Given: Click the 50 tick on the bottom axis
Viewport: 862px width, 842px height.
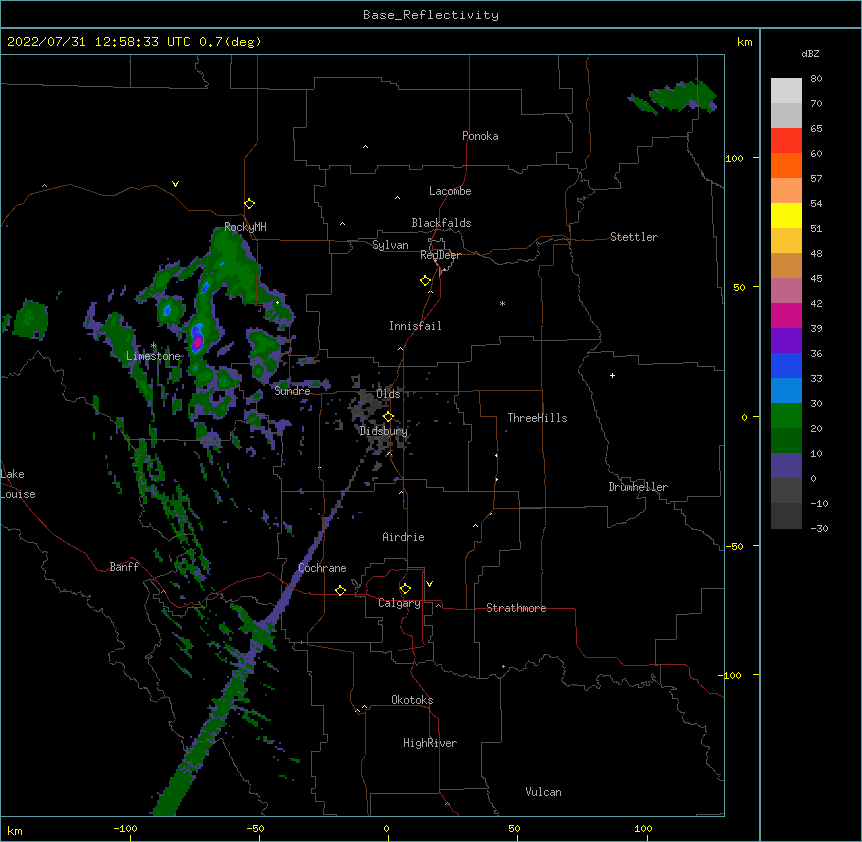Looking at the screenshot, I should pos(514,828).
